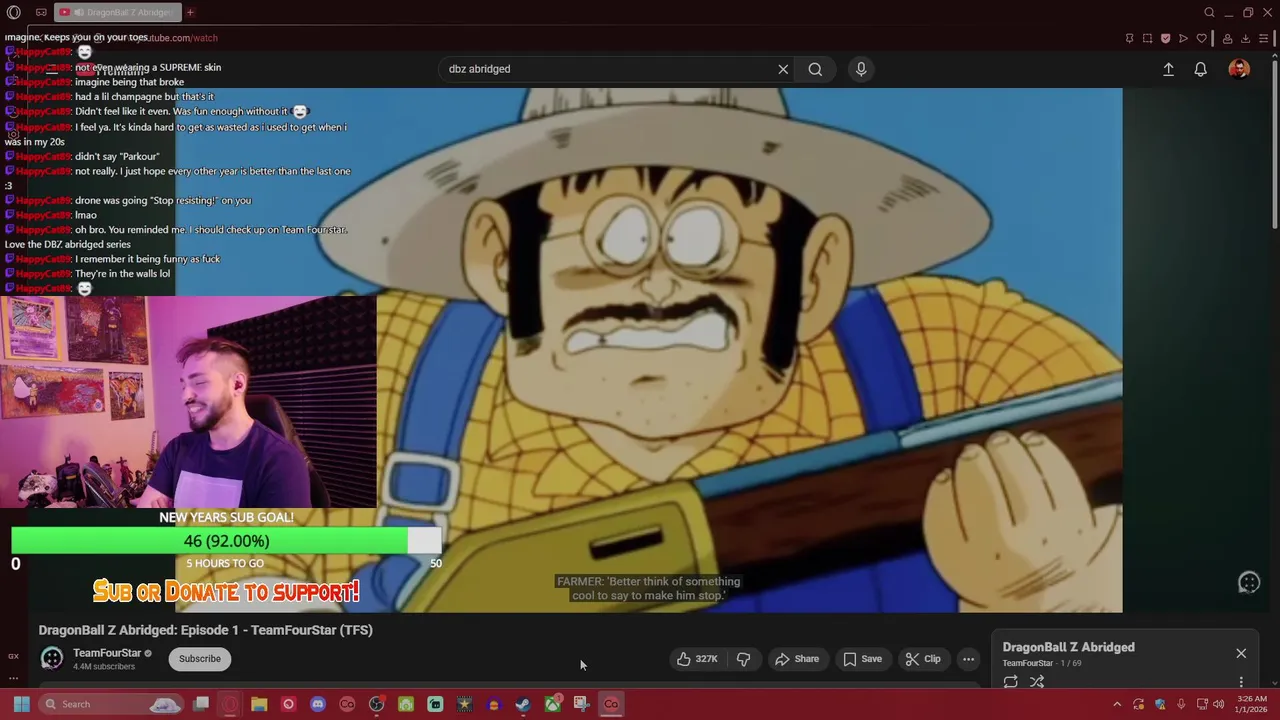This screenshot has width=1280, height=720.
Task: Click the video title text below player
Action: [x=205, y=630]
